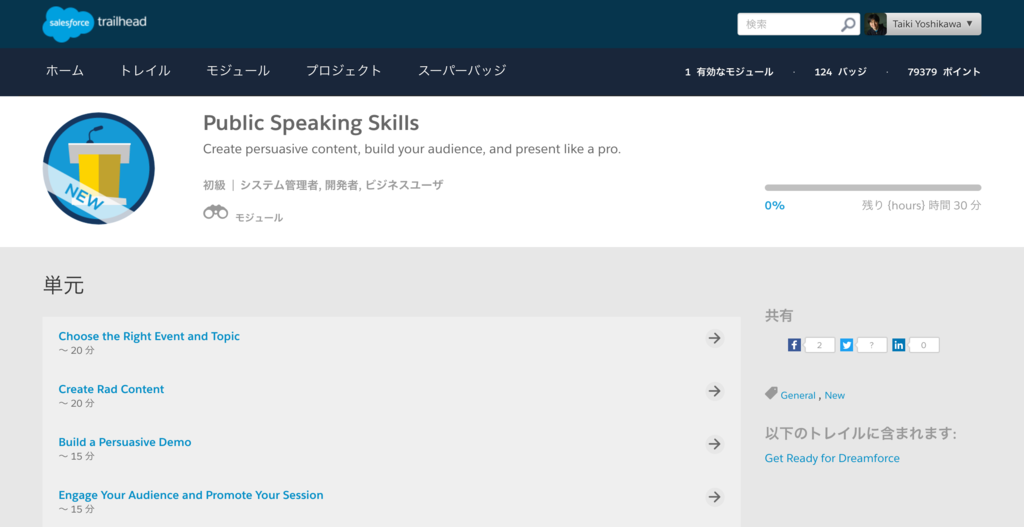
Task: Click the 単元 section heading
Action: click(63, 285)
